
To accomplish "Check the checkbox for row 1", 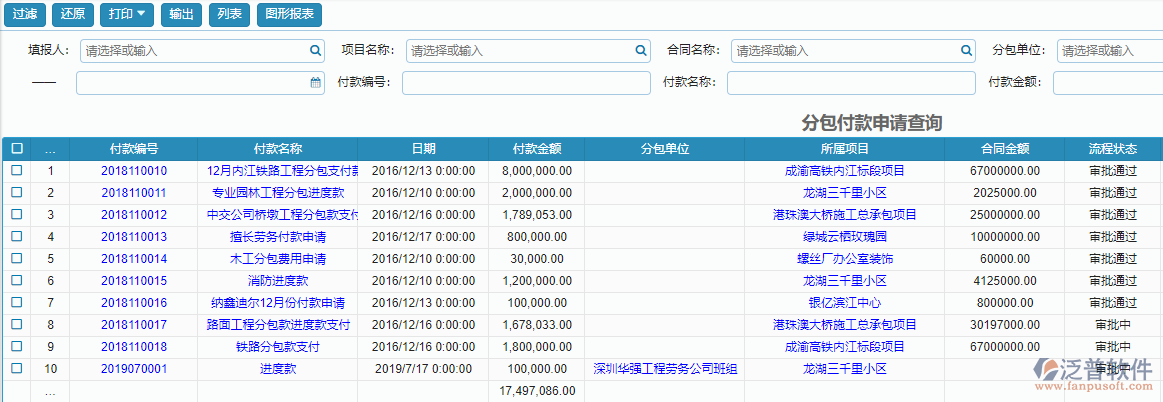I will pos(16,171).
